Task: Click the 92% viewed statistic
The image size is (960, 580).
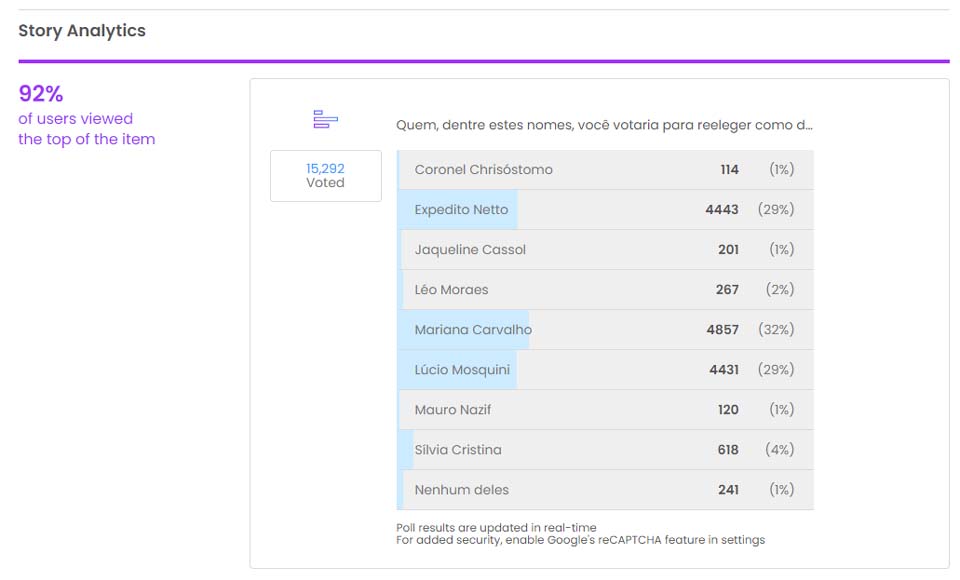Action: (x=41, y=94)
